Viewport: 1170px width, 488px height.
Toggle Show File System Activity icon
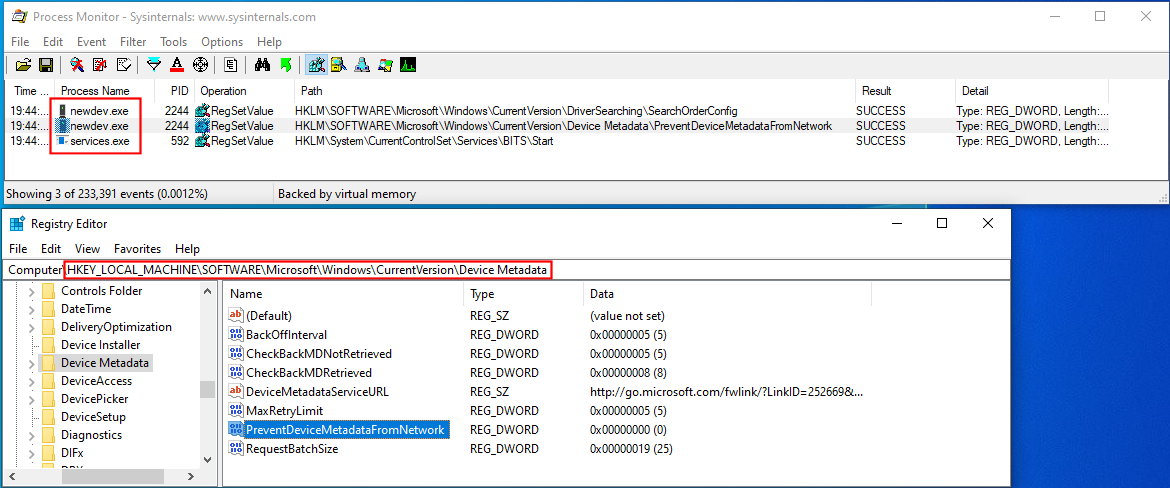tap(338, 65)
